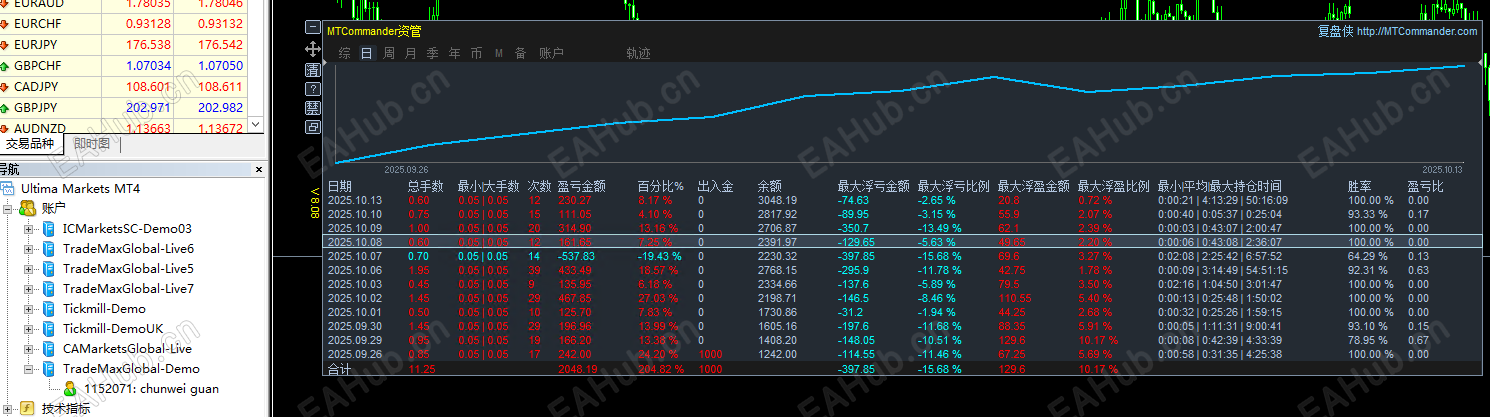Collapse the MTCommander panel with minus icon
The image size is (1490, 417).
coord(313,29)
